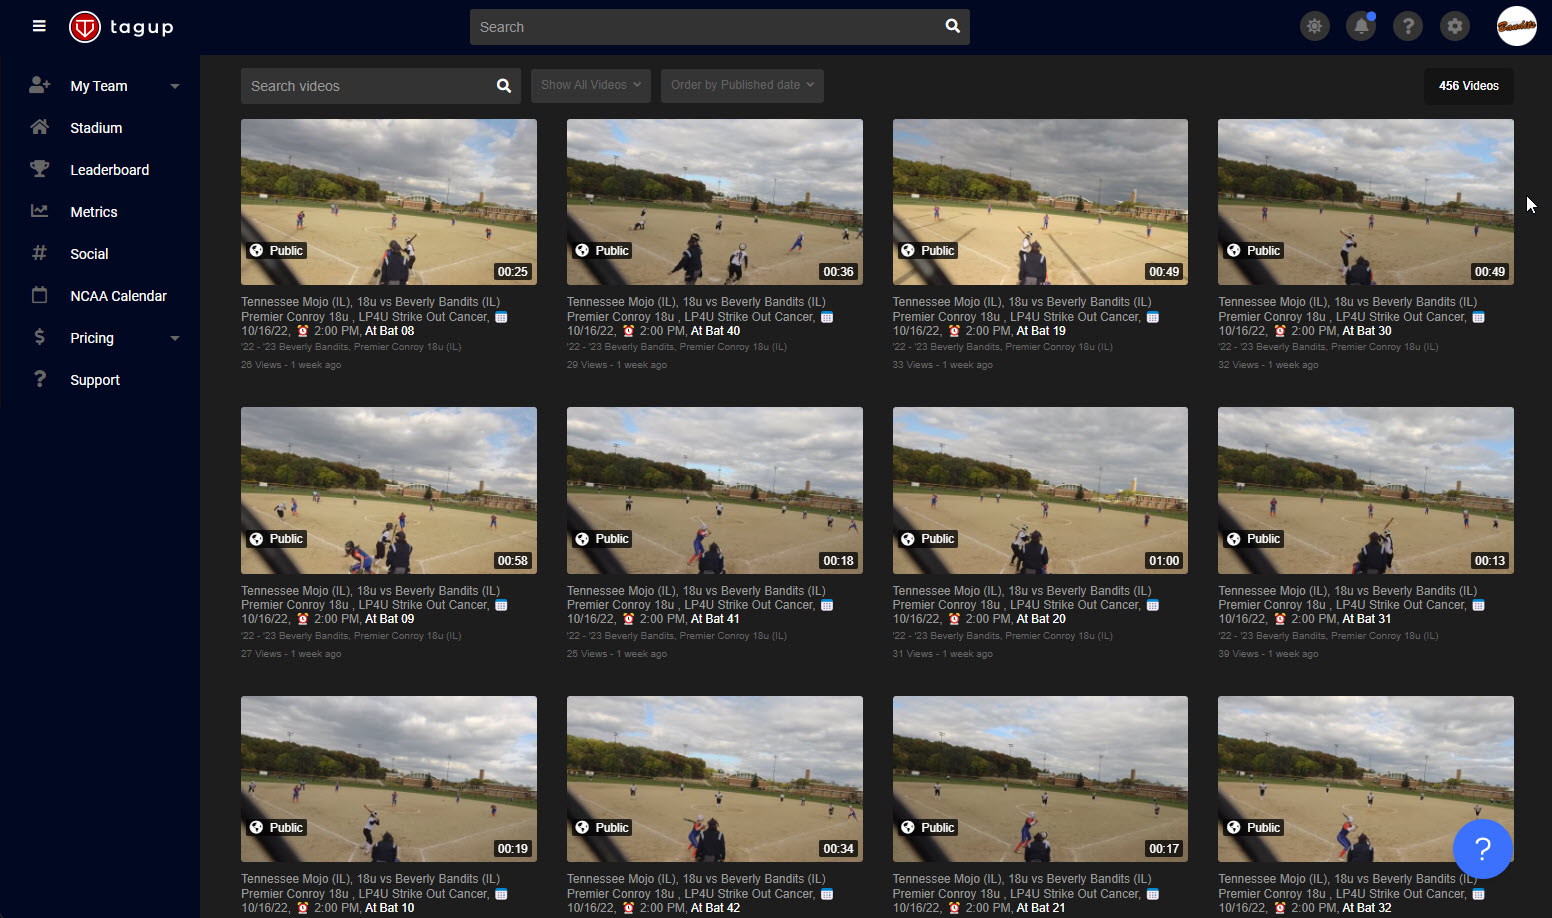The height and width of the screenshot is (918, 1552).
Task: Navigate to NCAA Calendar
Action: 118,296
